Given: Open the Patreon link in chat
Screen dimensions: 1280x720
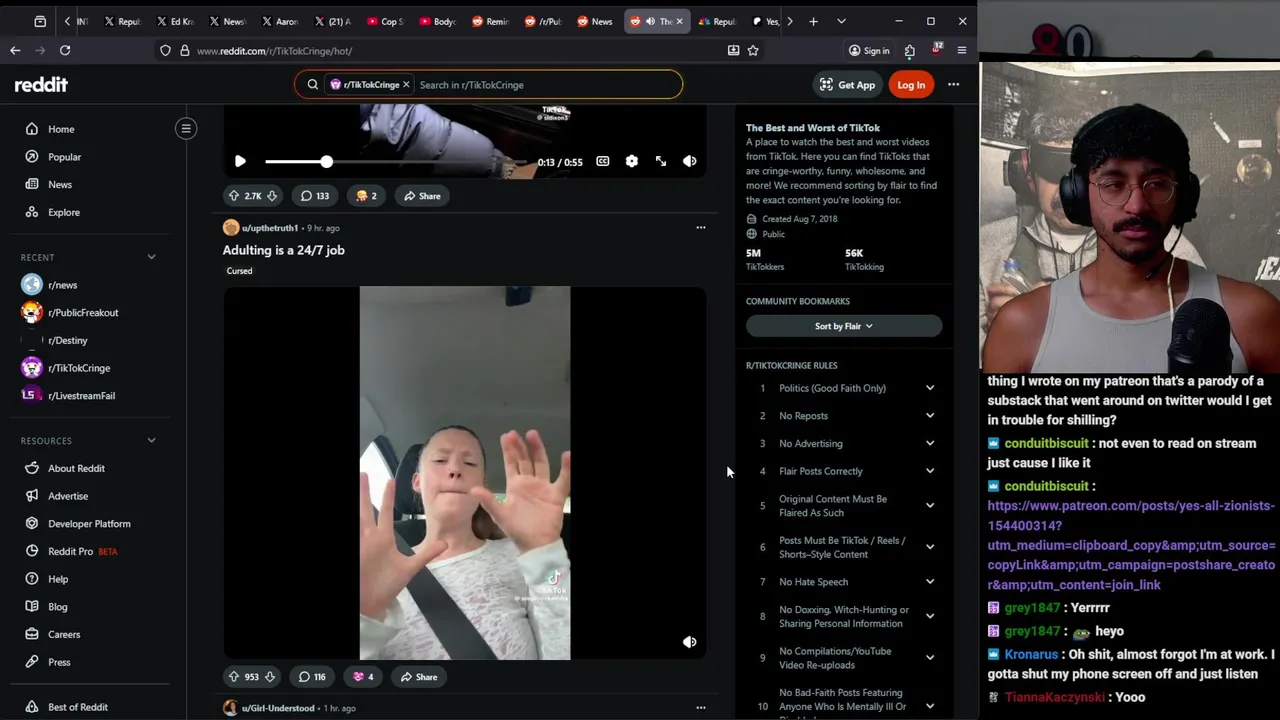Looking at the screenshot, I should pyautogui.click(x=1131, y=545).
